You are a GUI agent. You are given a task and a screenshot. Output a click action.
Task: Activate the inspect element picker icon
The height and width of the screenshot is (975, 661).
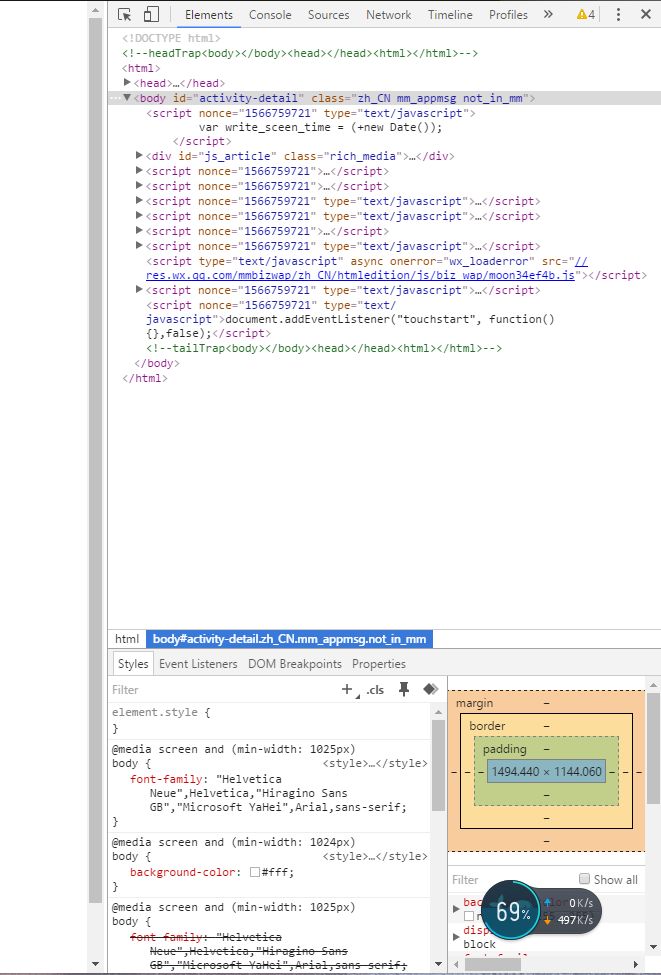(125, 15)
